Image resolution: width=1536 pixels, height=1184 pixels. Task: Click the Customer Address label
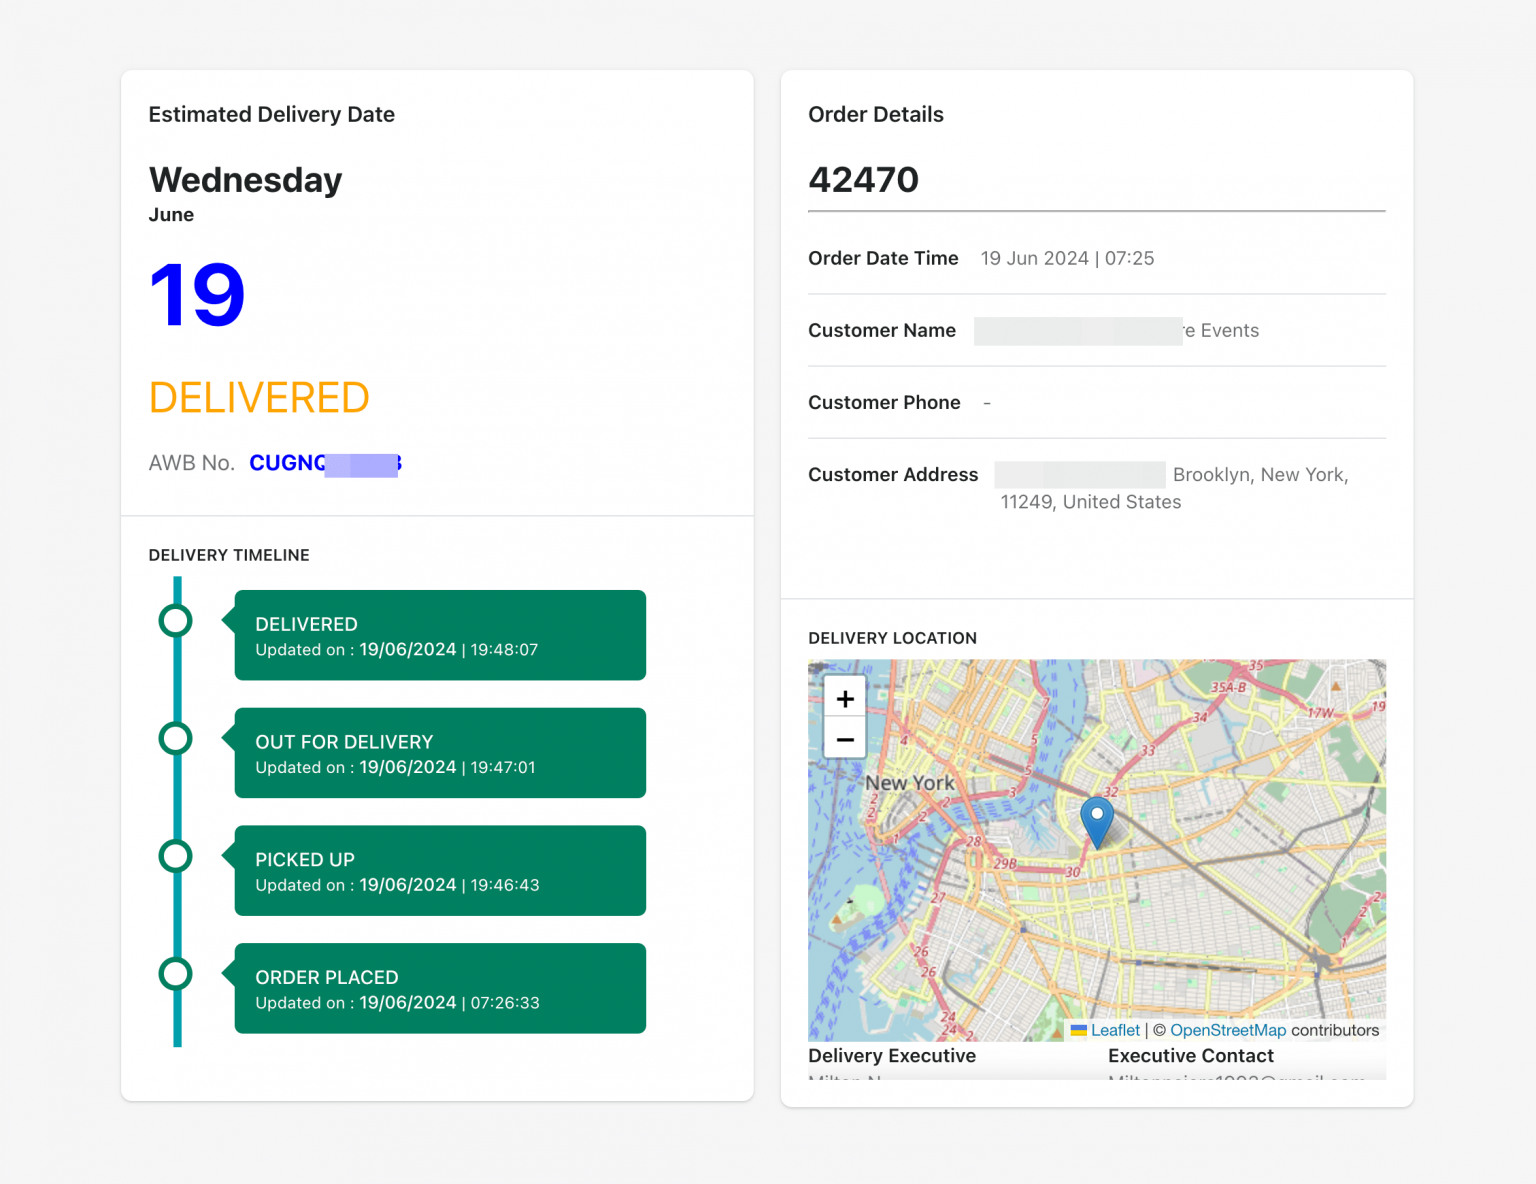893,474
